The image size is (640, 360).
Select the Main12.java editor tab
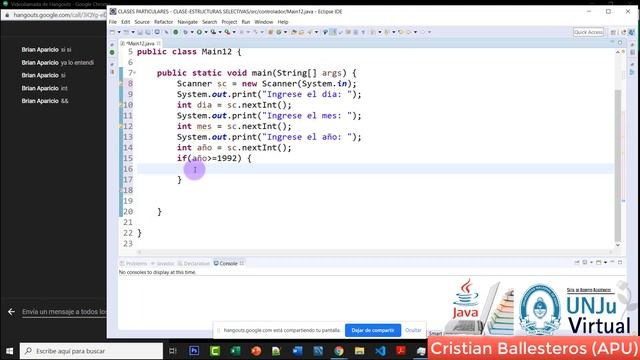point(140,43)
